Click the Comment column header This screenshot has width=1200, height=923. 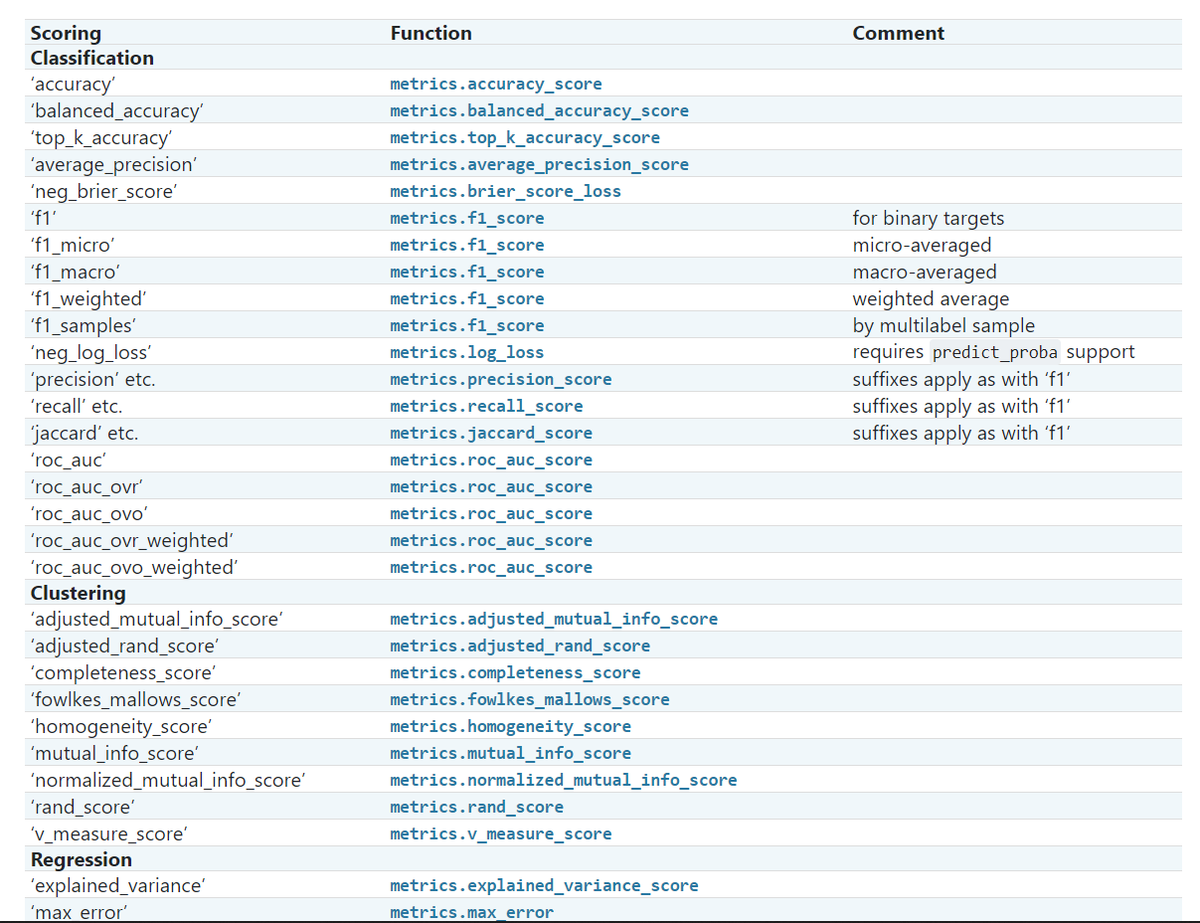tap(898, 33)
